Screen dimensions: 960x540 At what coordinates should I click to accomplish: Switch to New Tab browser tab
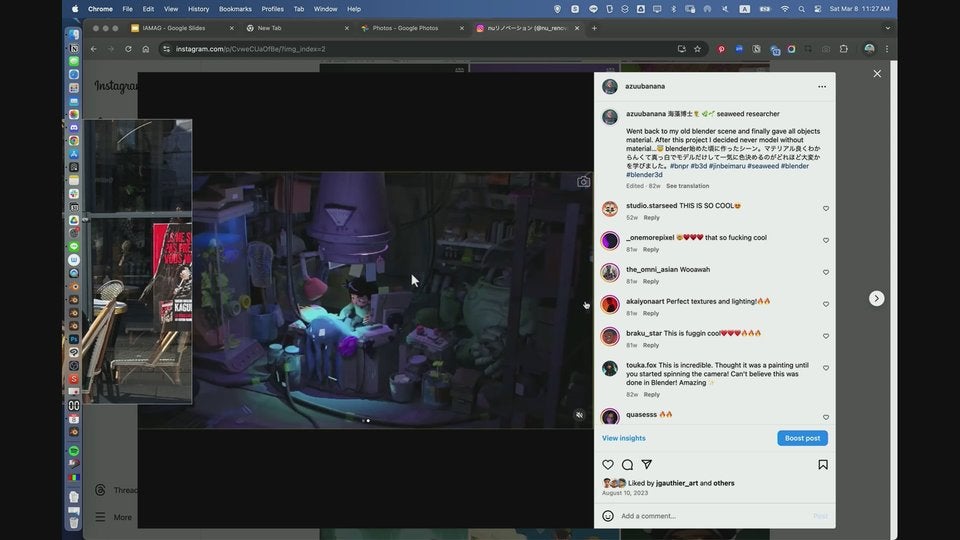click(x=269, y=28)
